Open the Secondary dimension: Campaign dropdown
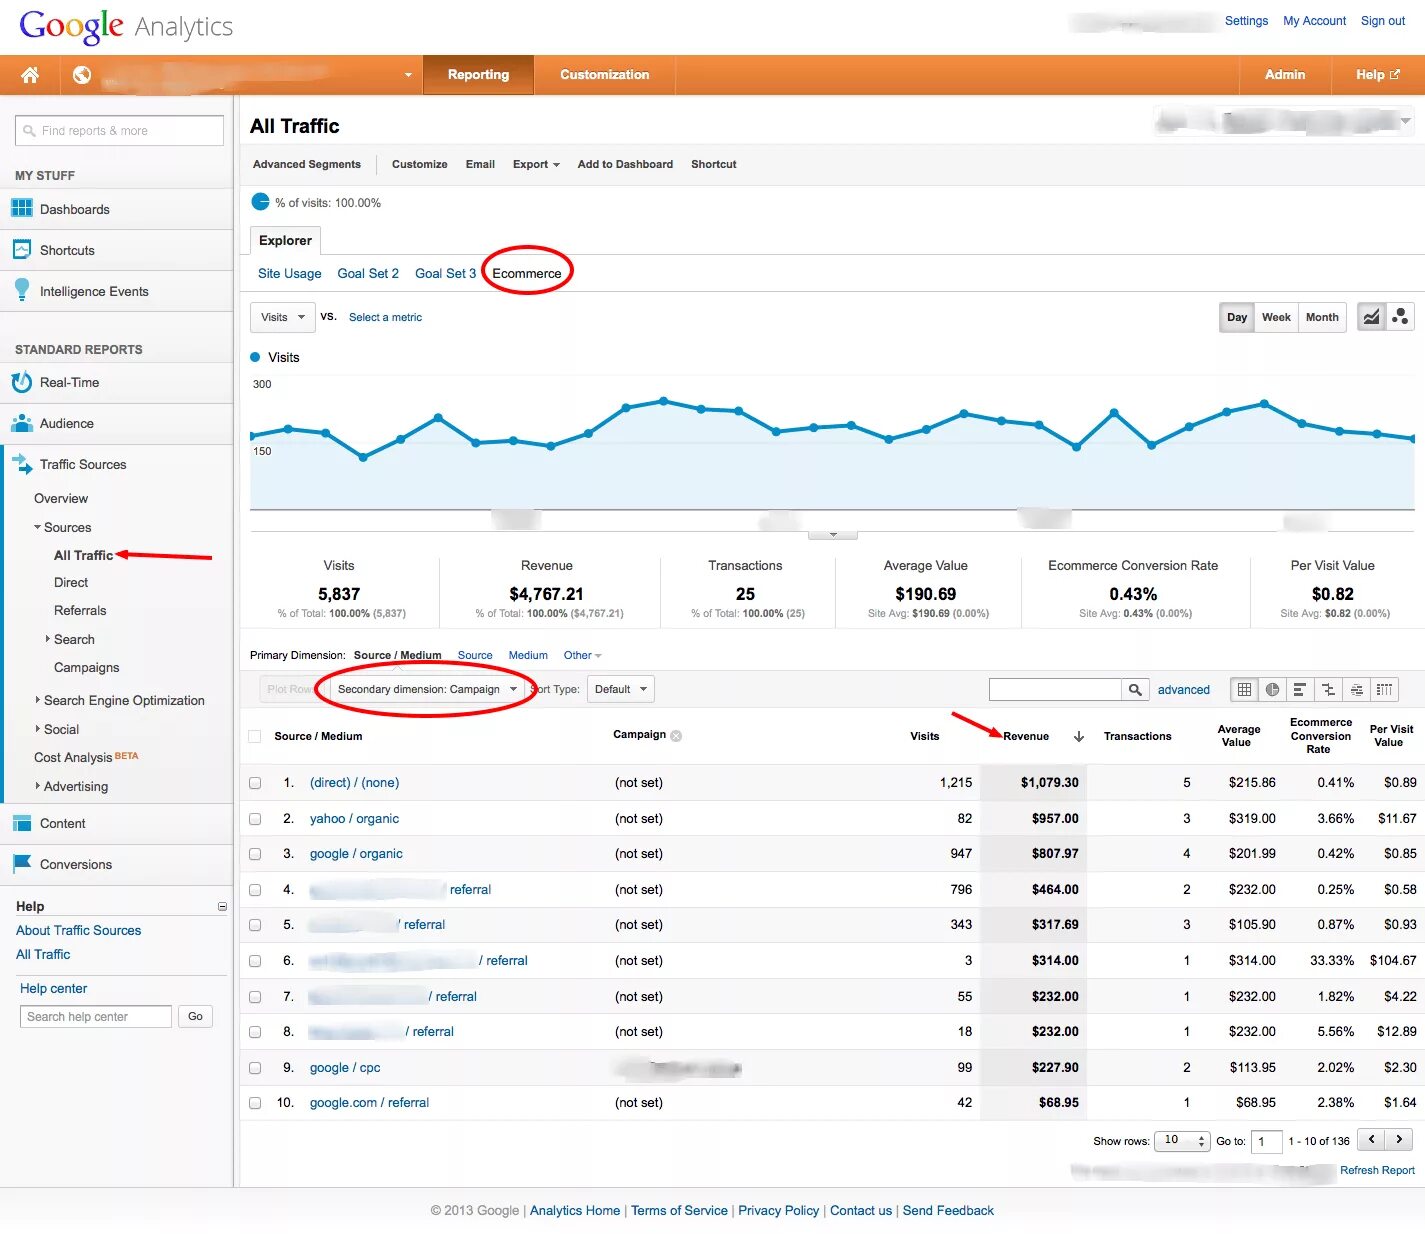1425x1234 pixels. tap(428, 689)
